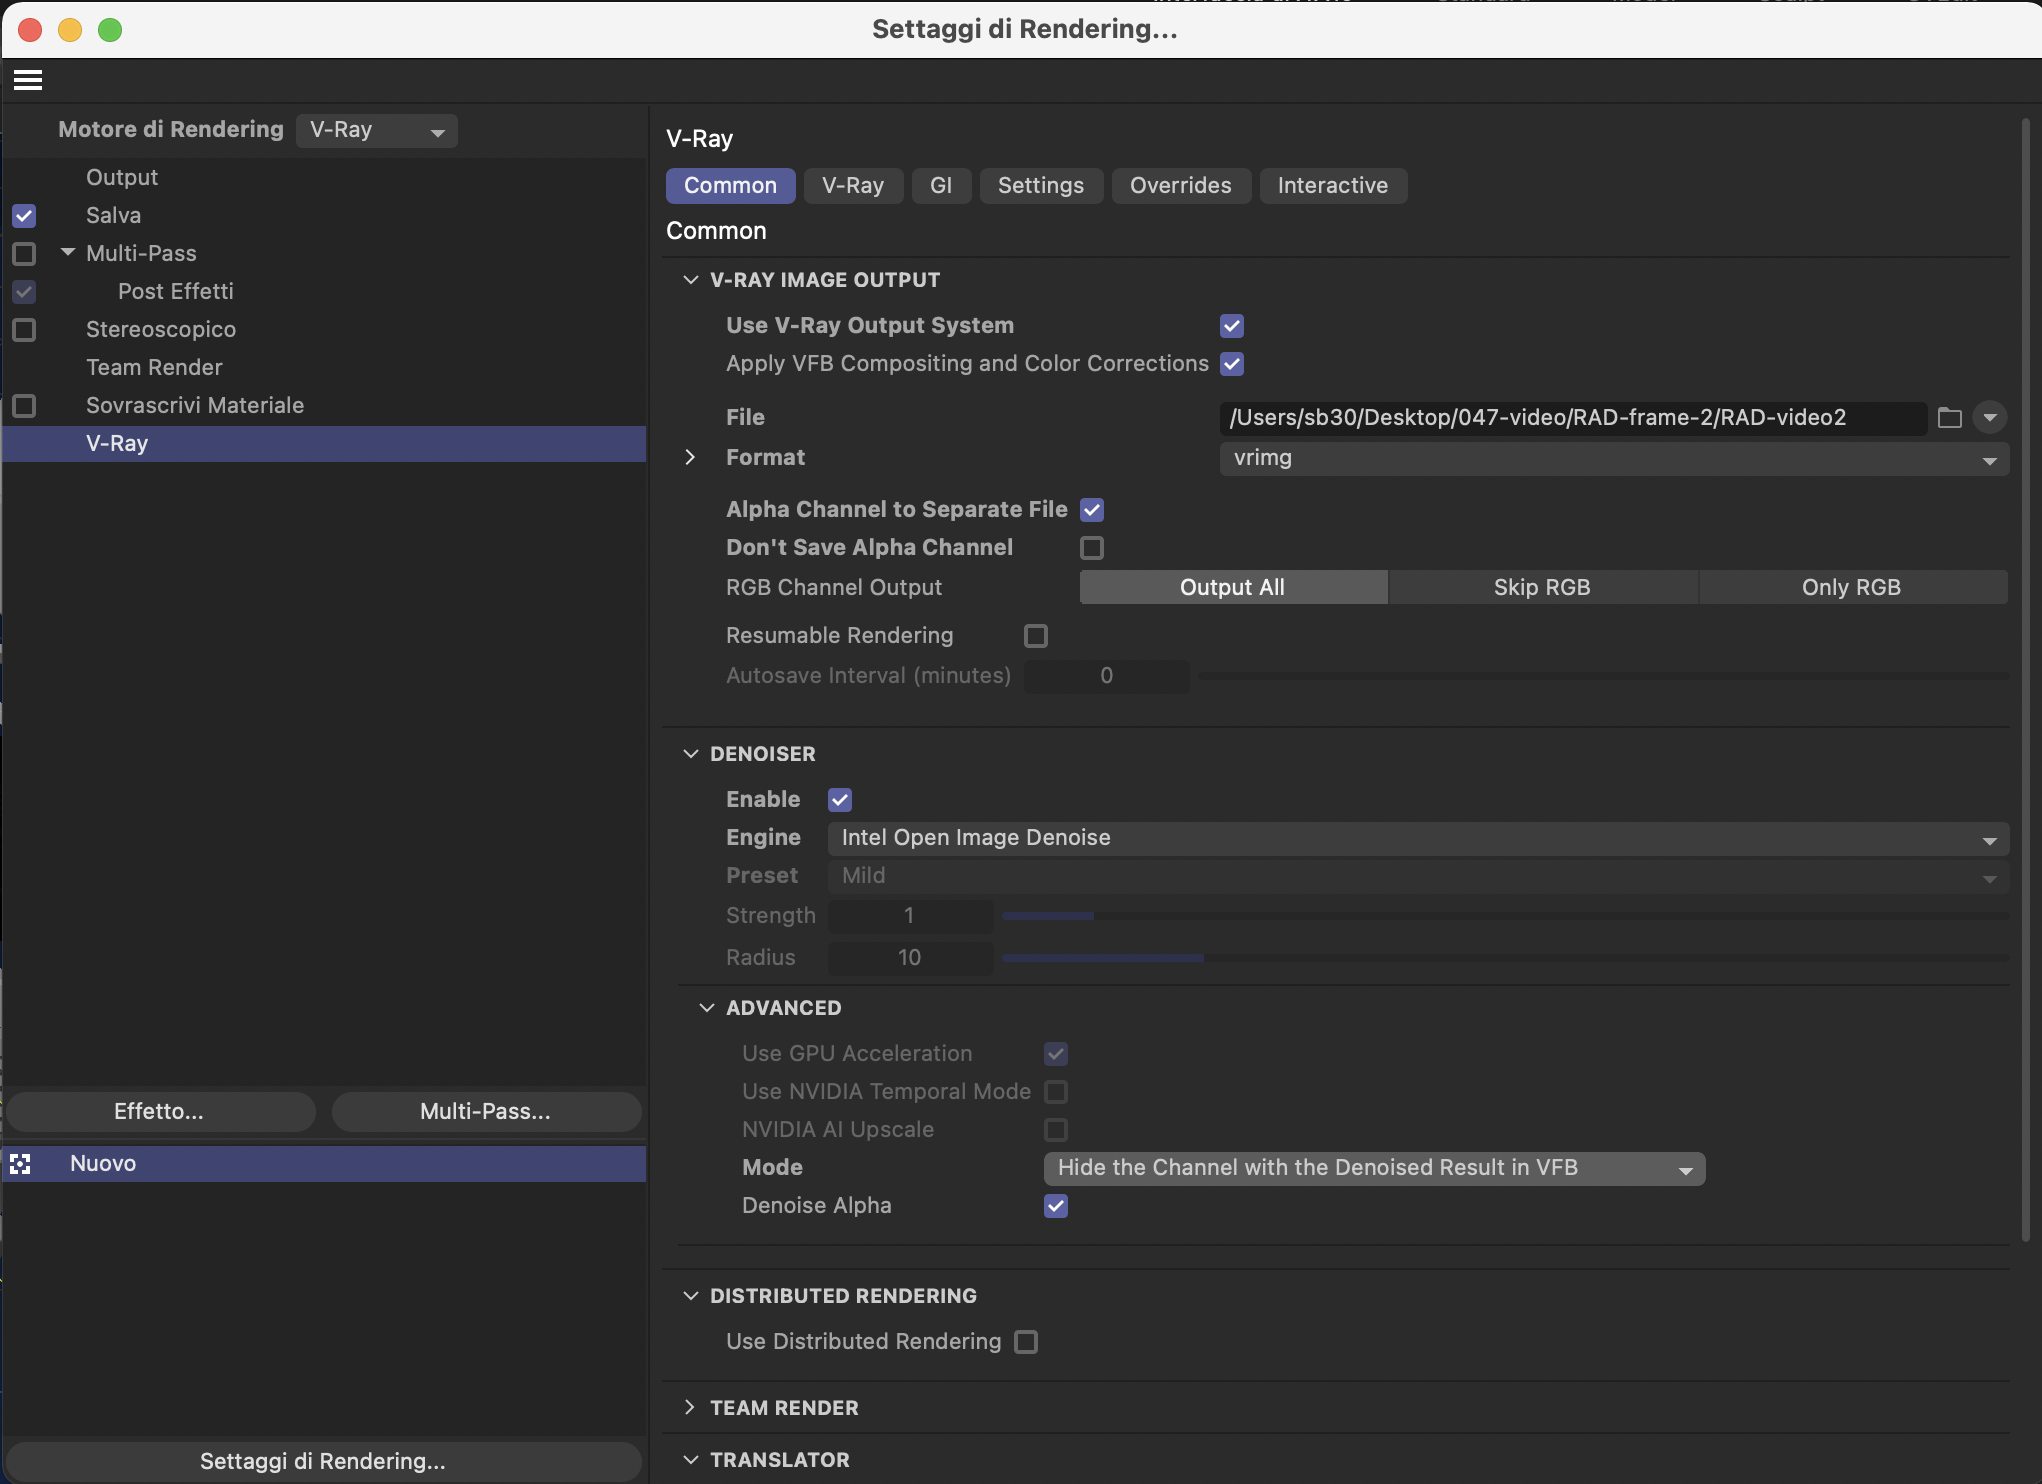Open the Motore di Rendering V-Ray dropdown
Viewport: 2042px width, 1484px height.
pos(377,131)
